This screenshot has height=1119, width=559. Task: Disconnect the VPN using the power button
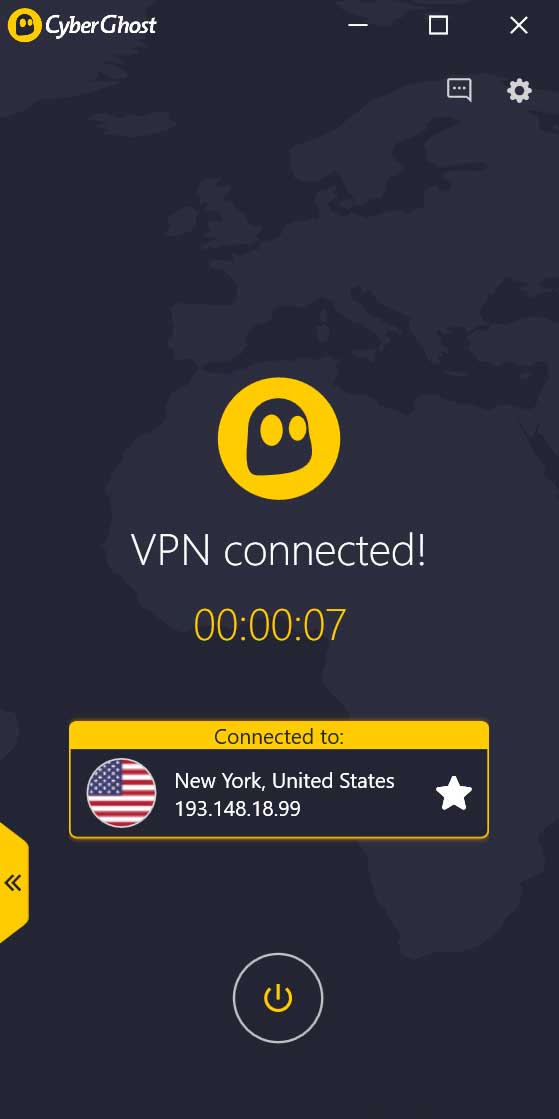pos(278,998)
